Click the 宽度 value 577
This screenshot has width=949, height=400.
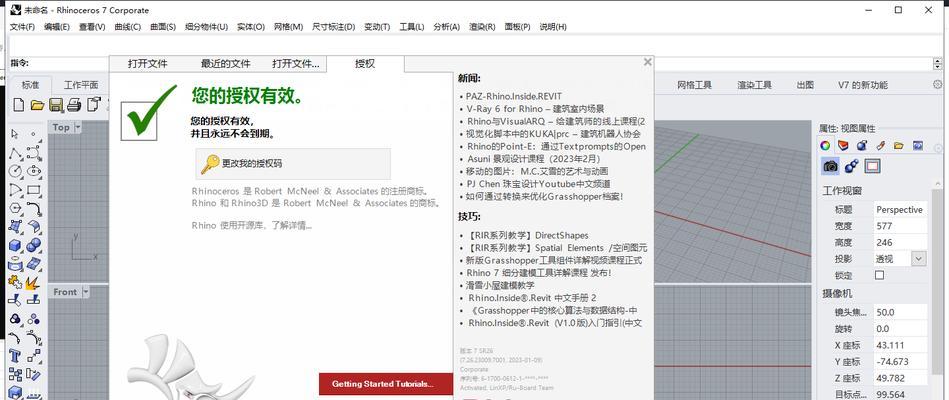coord(900,226)
